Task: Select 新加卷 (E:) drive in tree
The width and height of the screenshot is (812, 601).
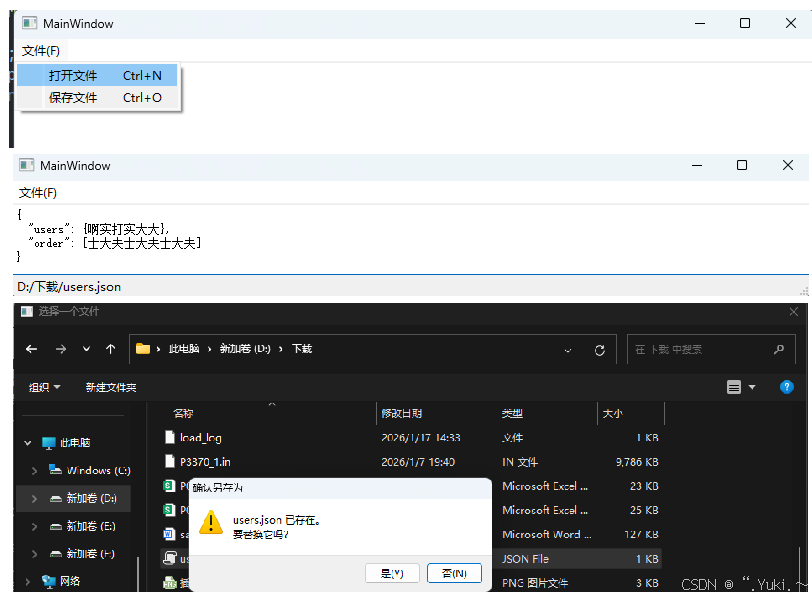Action: click(91, 526)
